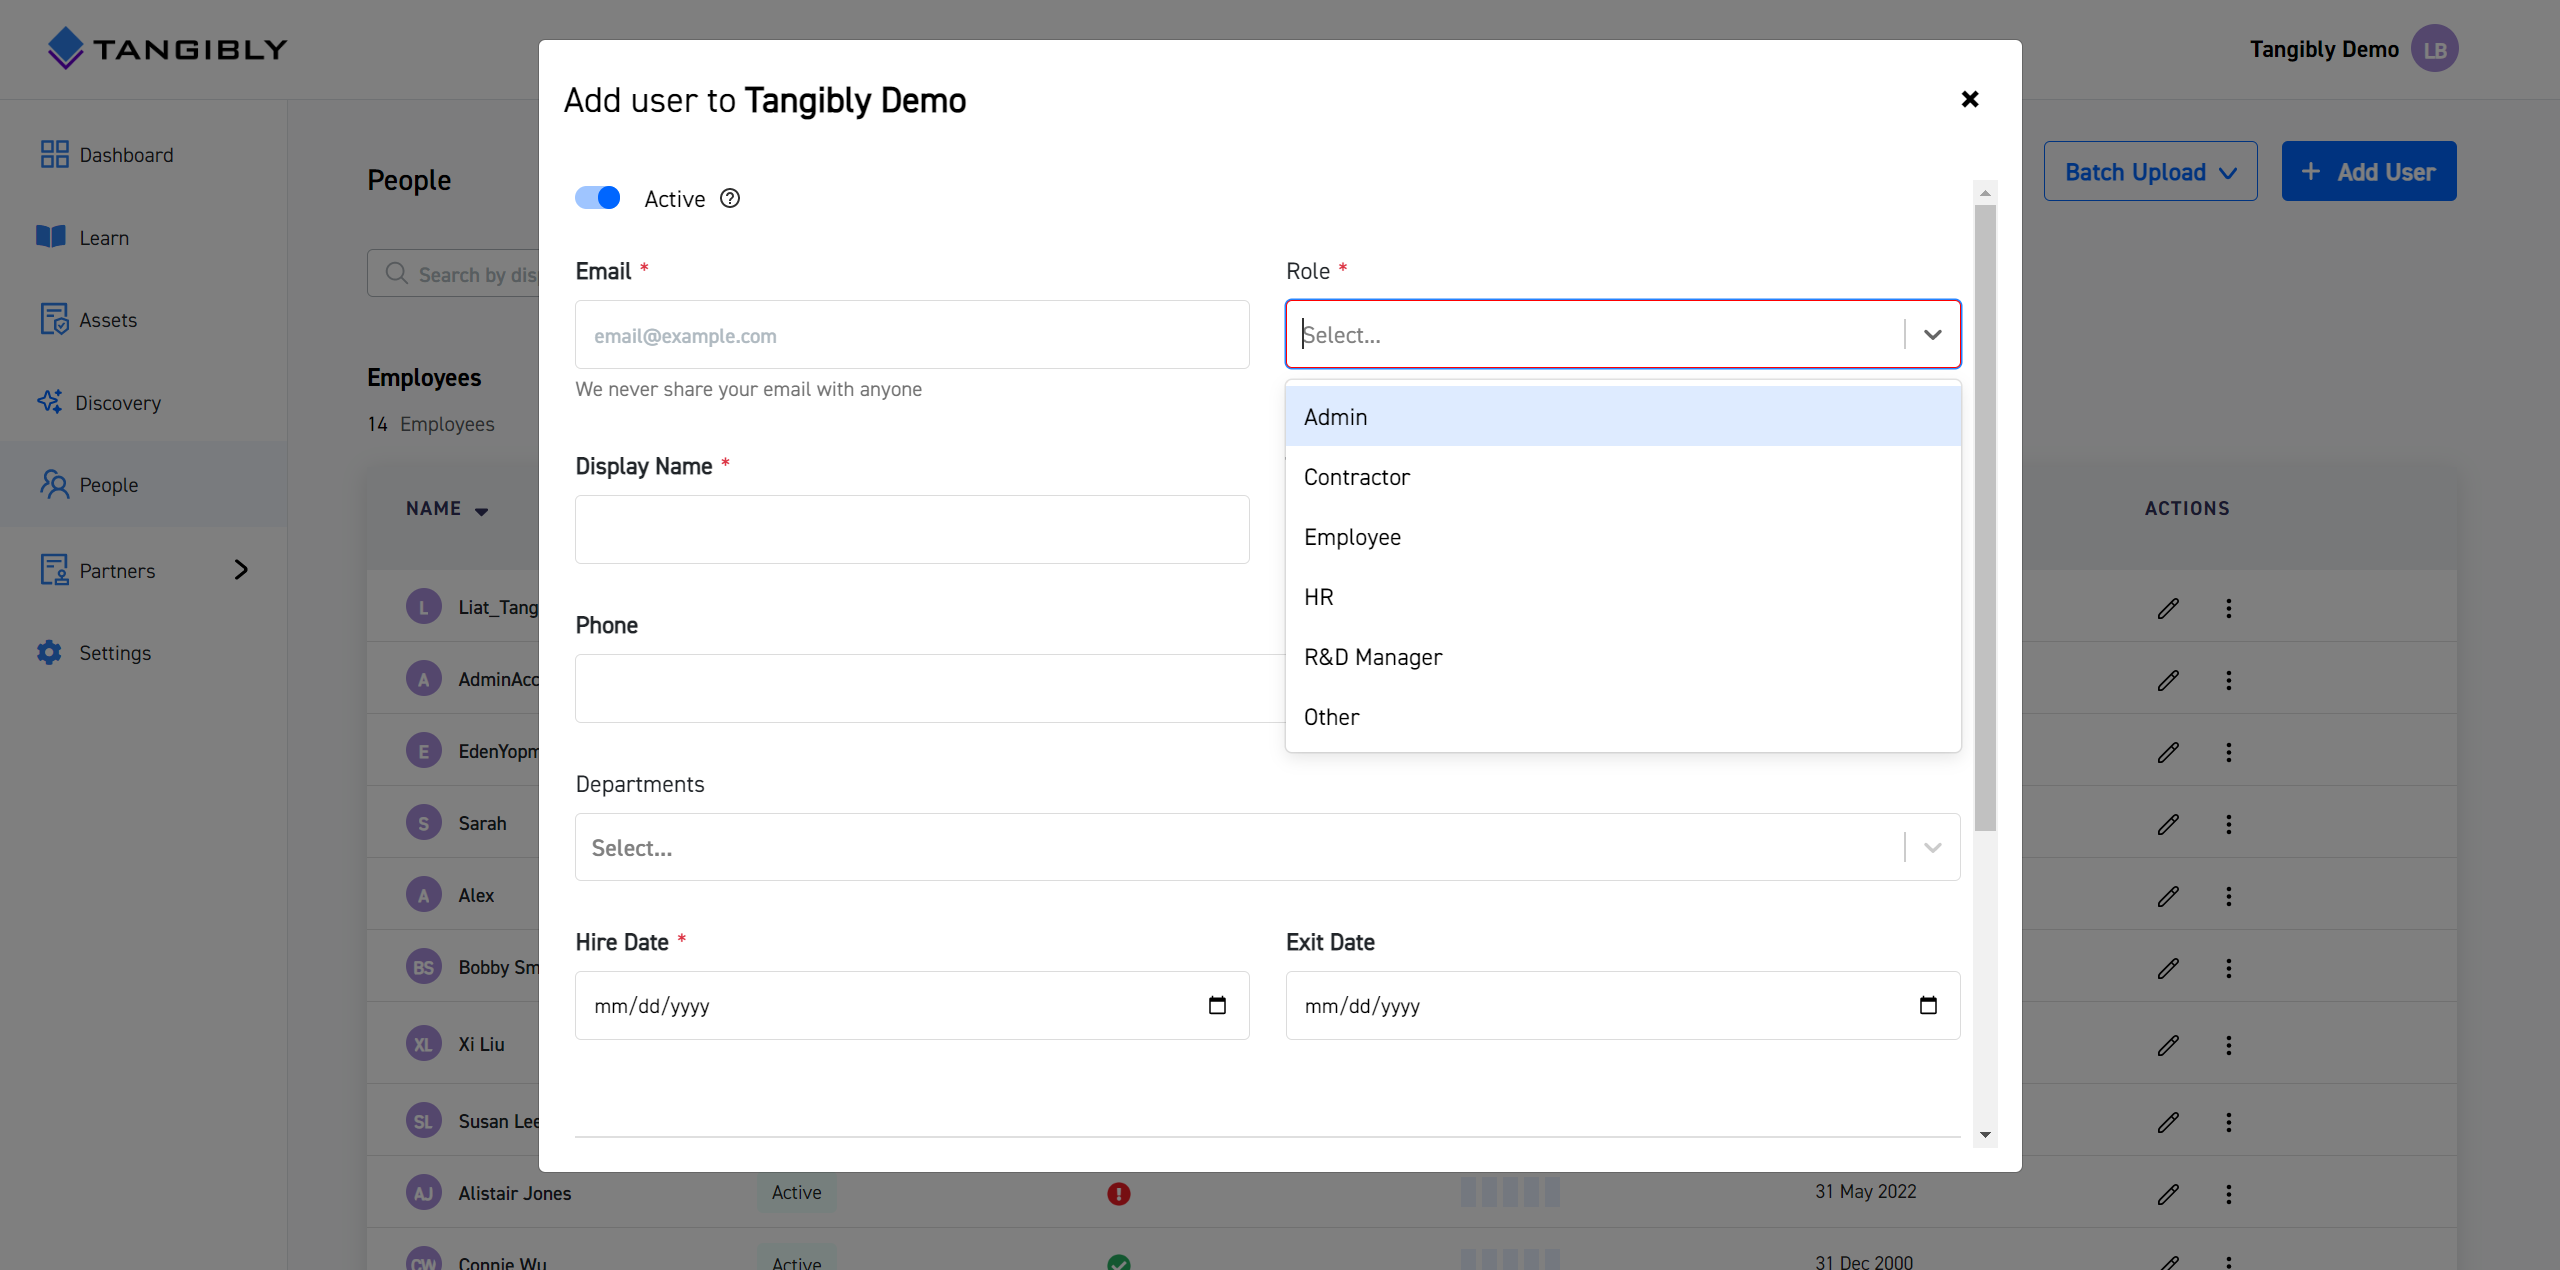The height and width of the screenshot is (1270, 2560).
Task: Edit Alistair Jones row pencil icon
Action: tap(2168, 1194)
